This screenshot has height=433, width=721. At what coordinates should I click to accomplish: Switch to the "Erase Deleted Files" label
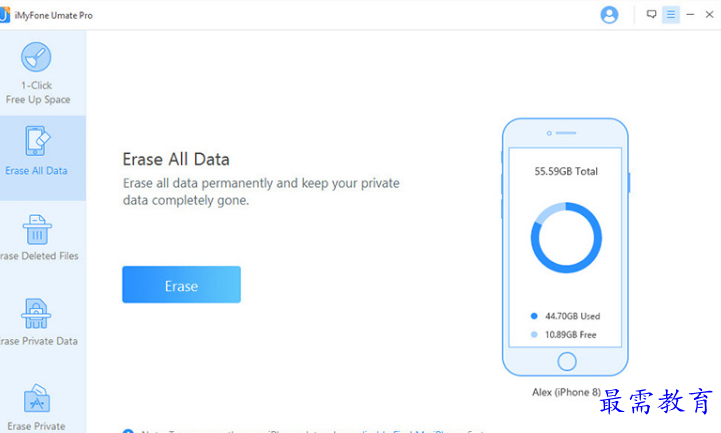pos(39,256)
